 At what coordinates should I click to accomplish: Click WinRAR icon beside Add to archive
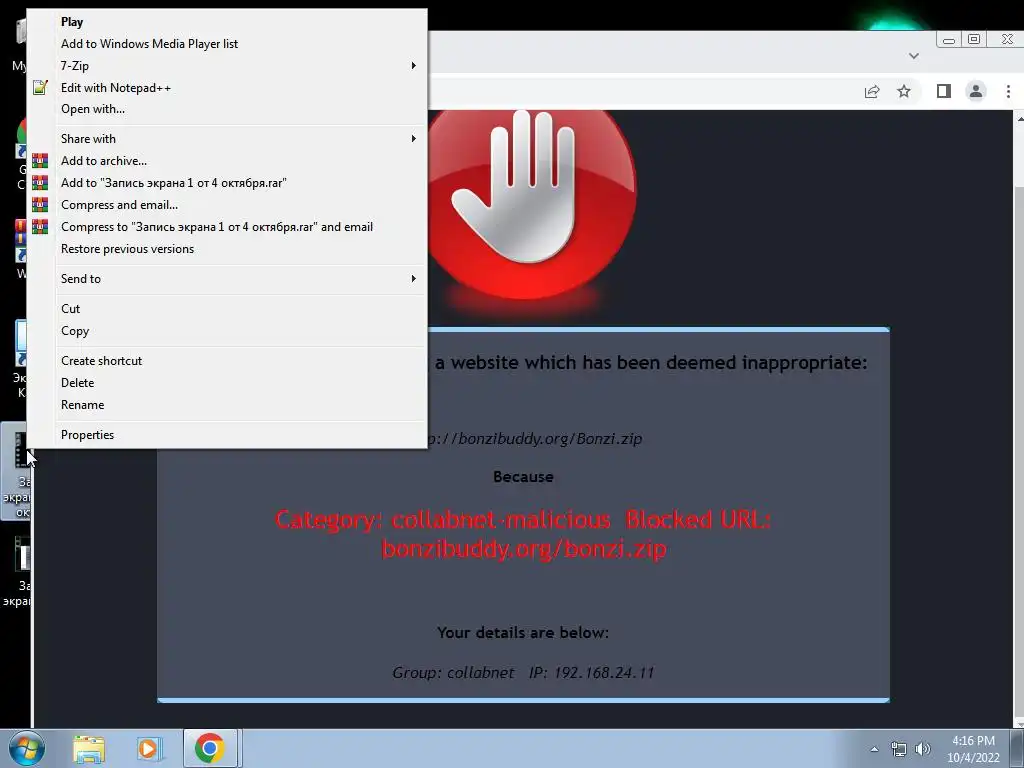point(40,161)
